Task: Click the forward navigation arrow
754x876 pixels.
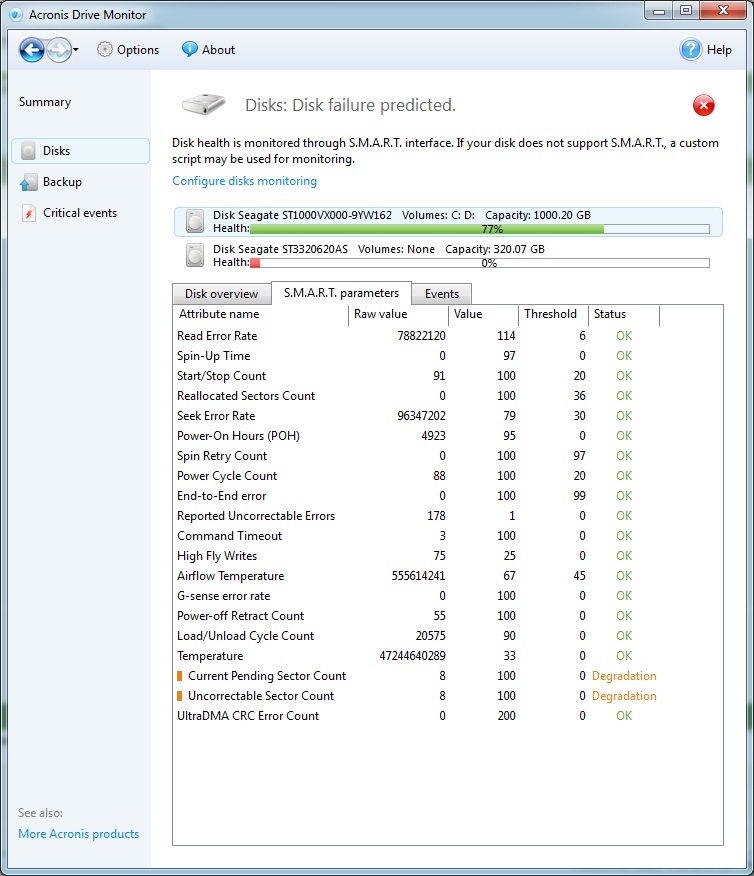Action: click(59, 50)
